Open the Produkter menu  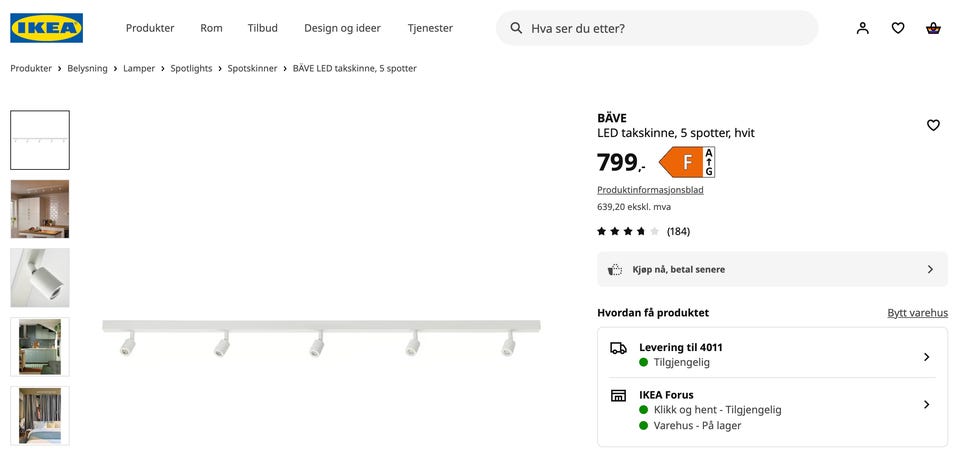click(150, 28)
